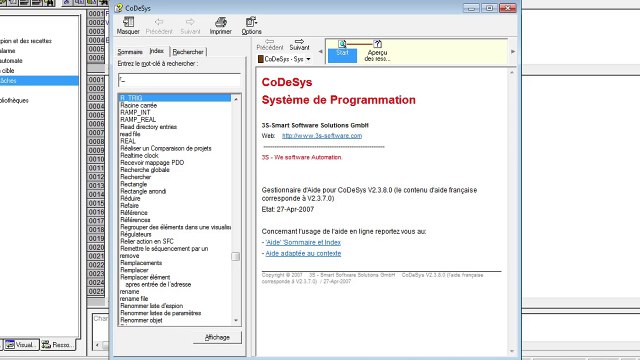
Task: Select bibliothèques item in background tree
Action: (x=14, y=100)
